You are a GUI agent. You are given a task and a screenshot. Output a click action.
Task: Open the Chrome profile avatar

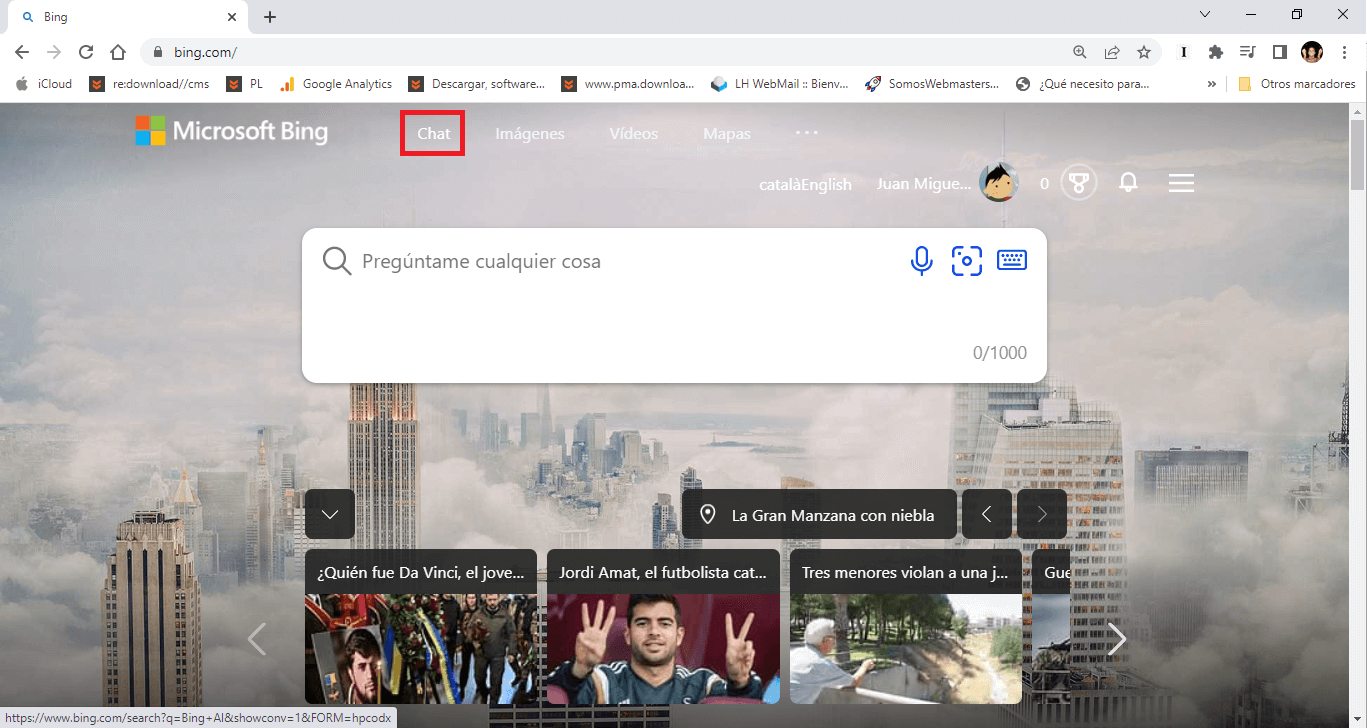[1312, 52]
